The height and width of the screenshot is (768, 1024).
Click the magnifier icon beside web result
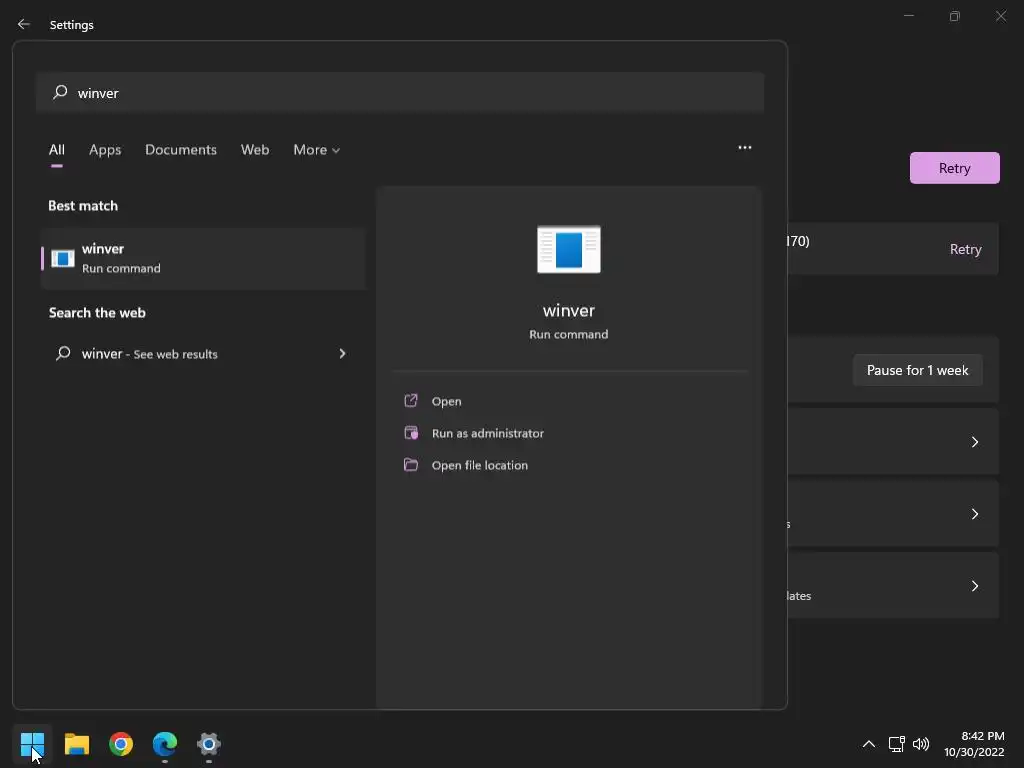pos(63,353)
